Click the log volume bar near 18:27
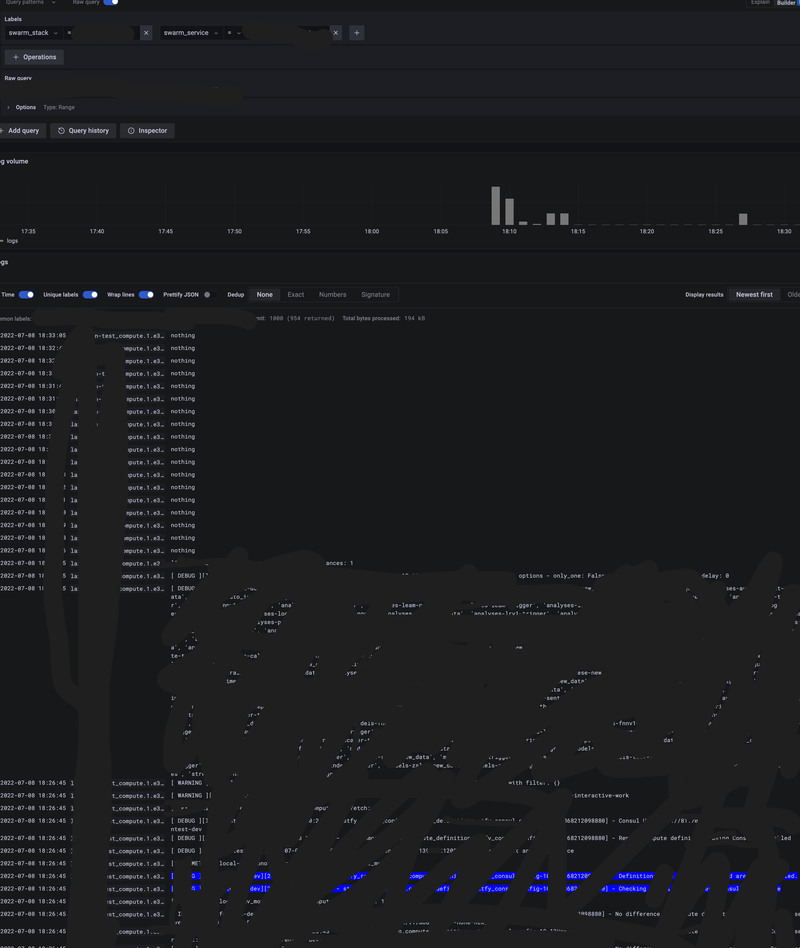The height and width of the screenshot is (948, 800). tap(743, 219)
